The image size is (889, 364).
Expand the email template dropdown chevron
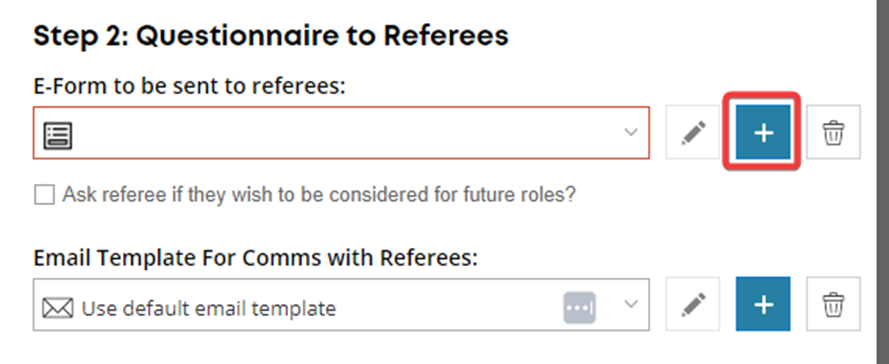click(x=630, y=304)
